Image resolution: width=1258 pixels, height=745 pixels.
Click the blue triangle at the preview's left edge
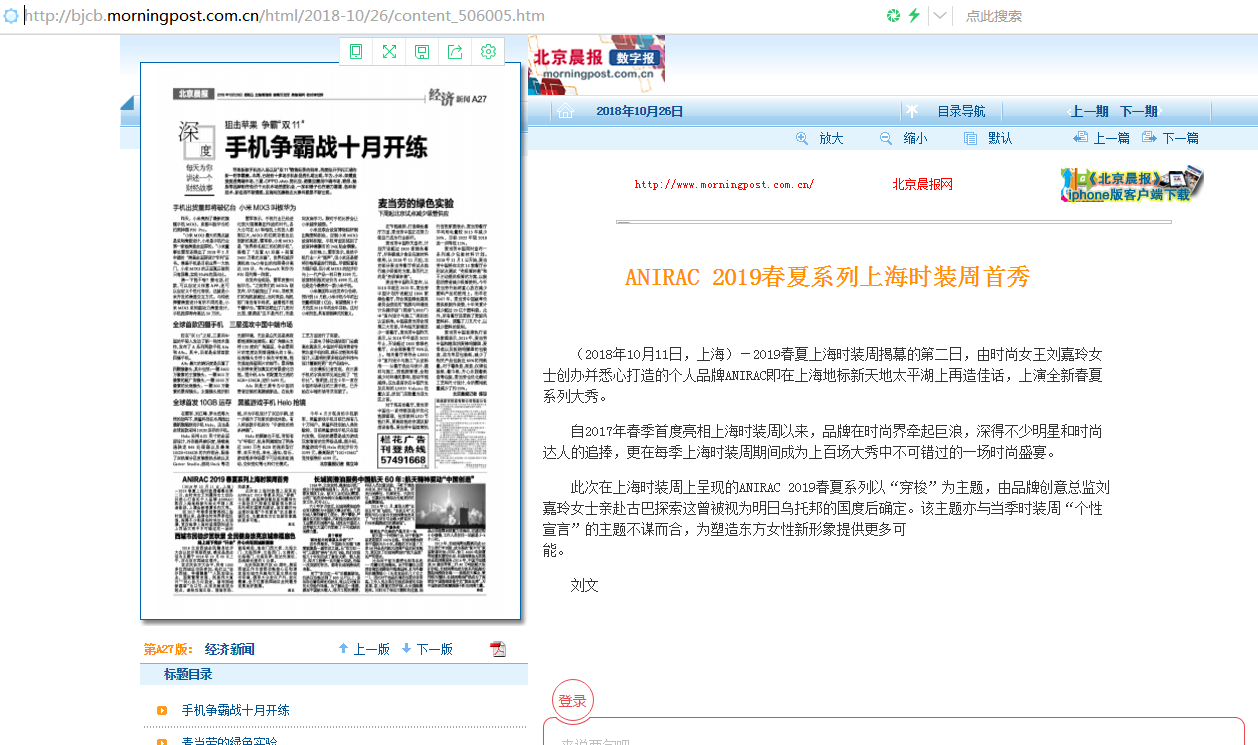127,102
